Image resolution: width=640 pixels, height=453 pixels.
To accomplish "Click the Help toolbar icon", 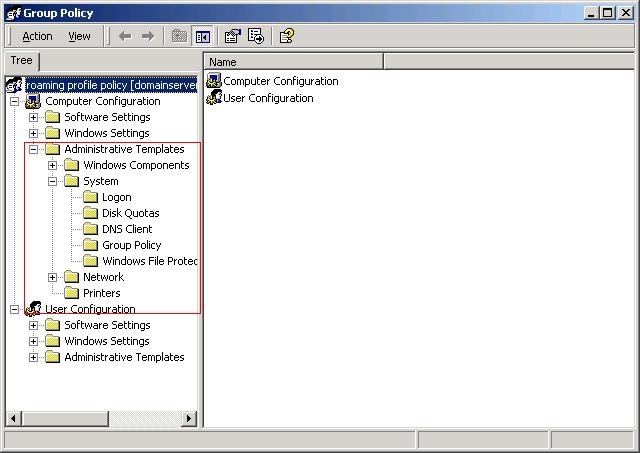I will click(x=286, y=36).
